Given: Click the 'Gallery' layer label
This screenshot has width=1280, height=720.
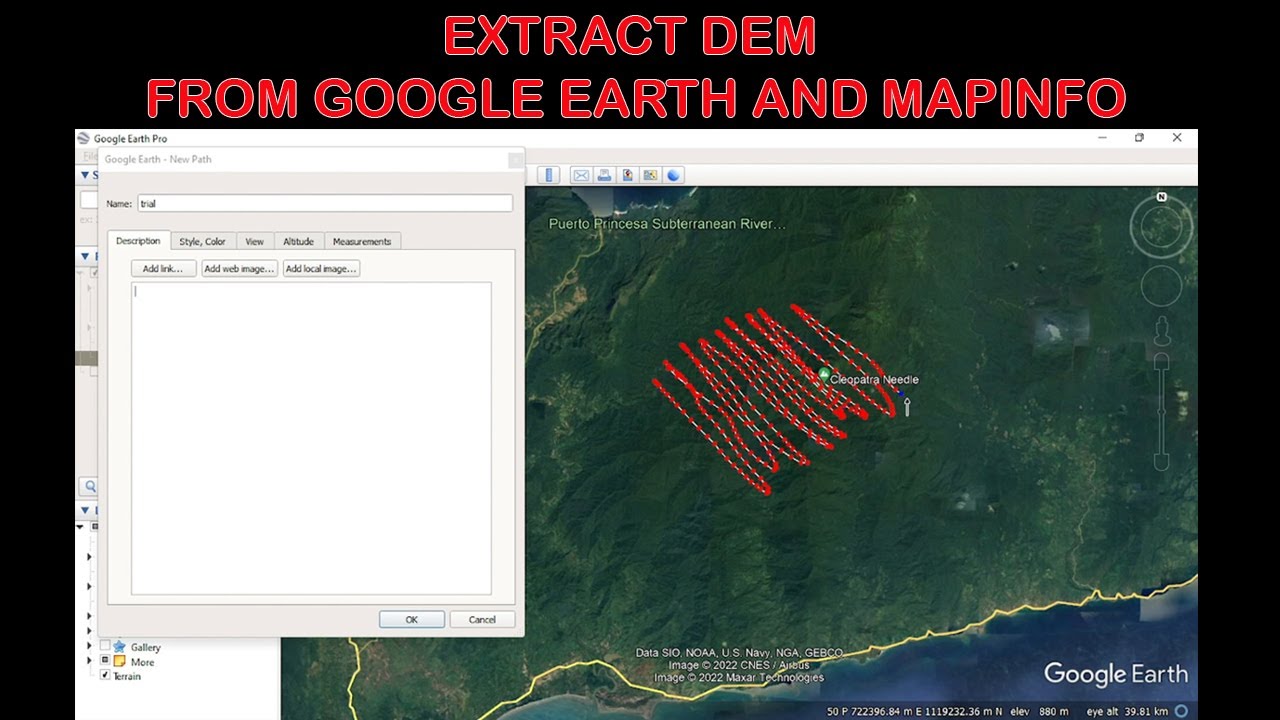Looking at the screenshot, I should point(146,647).
